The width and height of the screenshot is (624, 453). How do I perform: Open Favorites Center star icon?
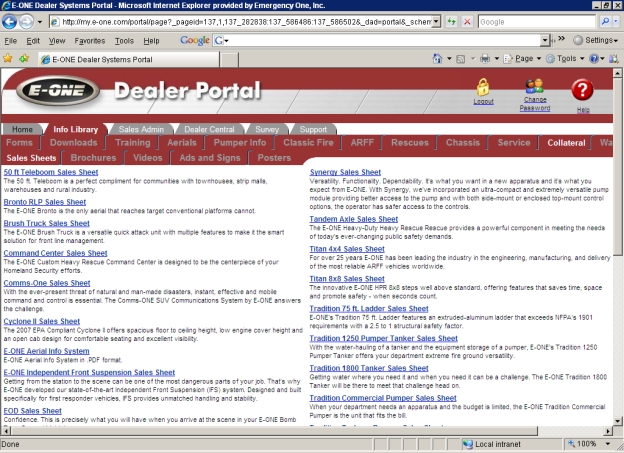pos(8,59)
